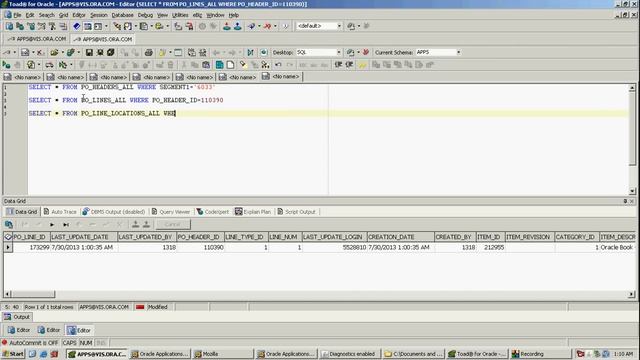Open the File menu
This screenshot has height=360, width=640.
(17, 15)
